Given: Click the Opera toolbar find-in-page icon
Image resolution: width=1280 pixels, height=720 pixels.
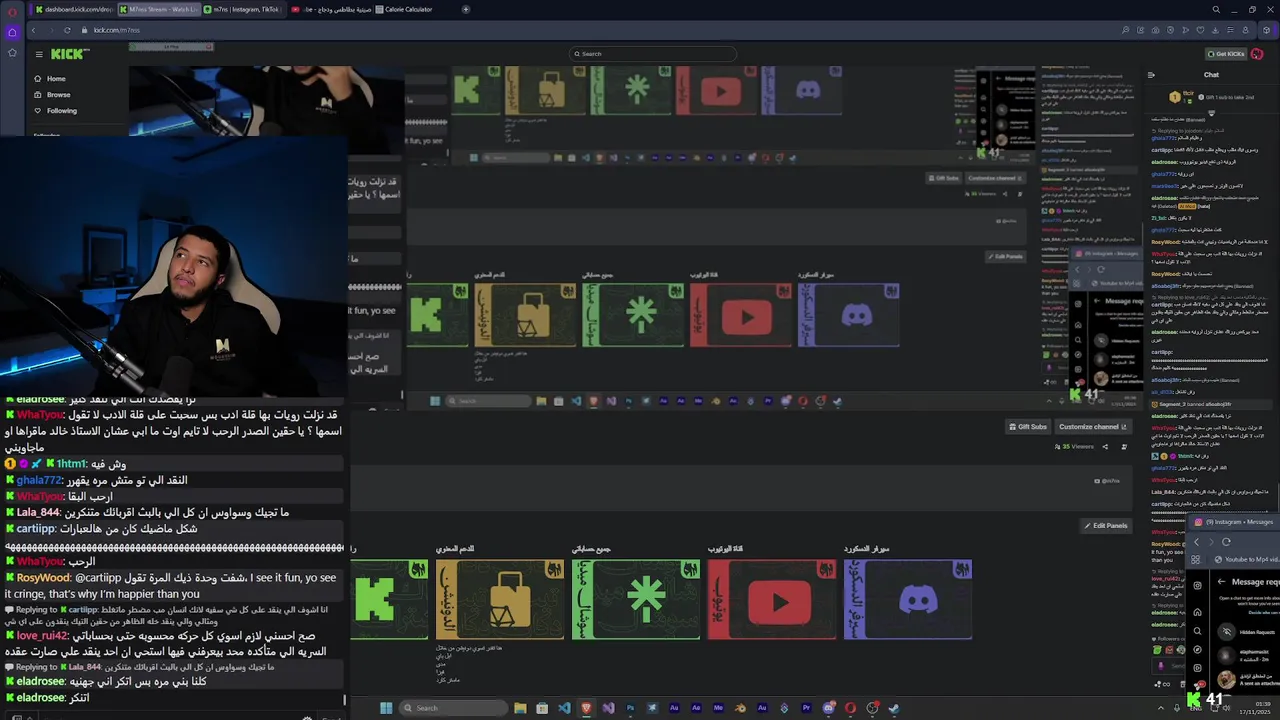Looking at the screenshot, I should point(1125,30).
